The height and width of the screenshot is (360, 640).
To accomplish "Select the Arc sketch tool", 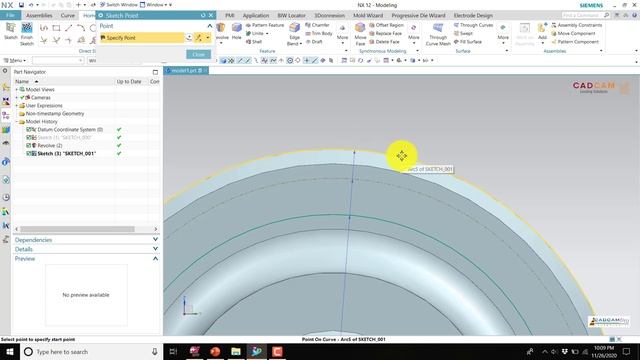I will [81, 28].
